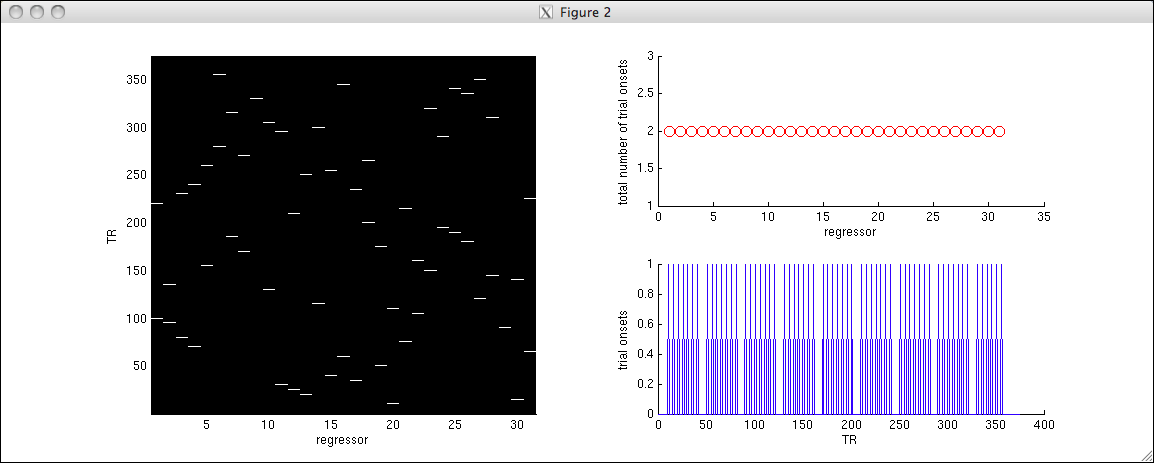This screenshot has width=1154, height=463.
Task: Click the X11 icon beside Figure 2 title
Action: point(546,13)
